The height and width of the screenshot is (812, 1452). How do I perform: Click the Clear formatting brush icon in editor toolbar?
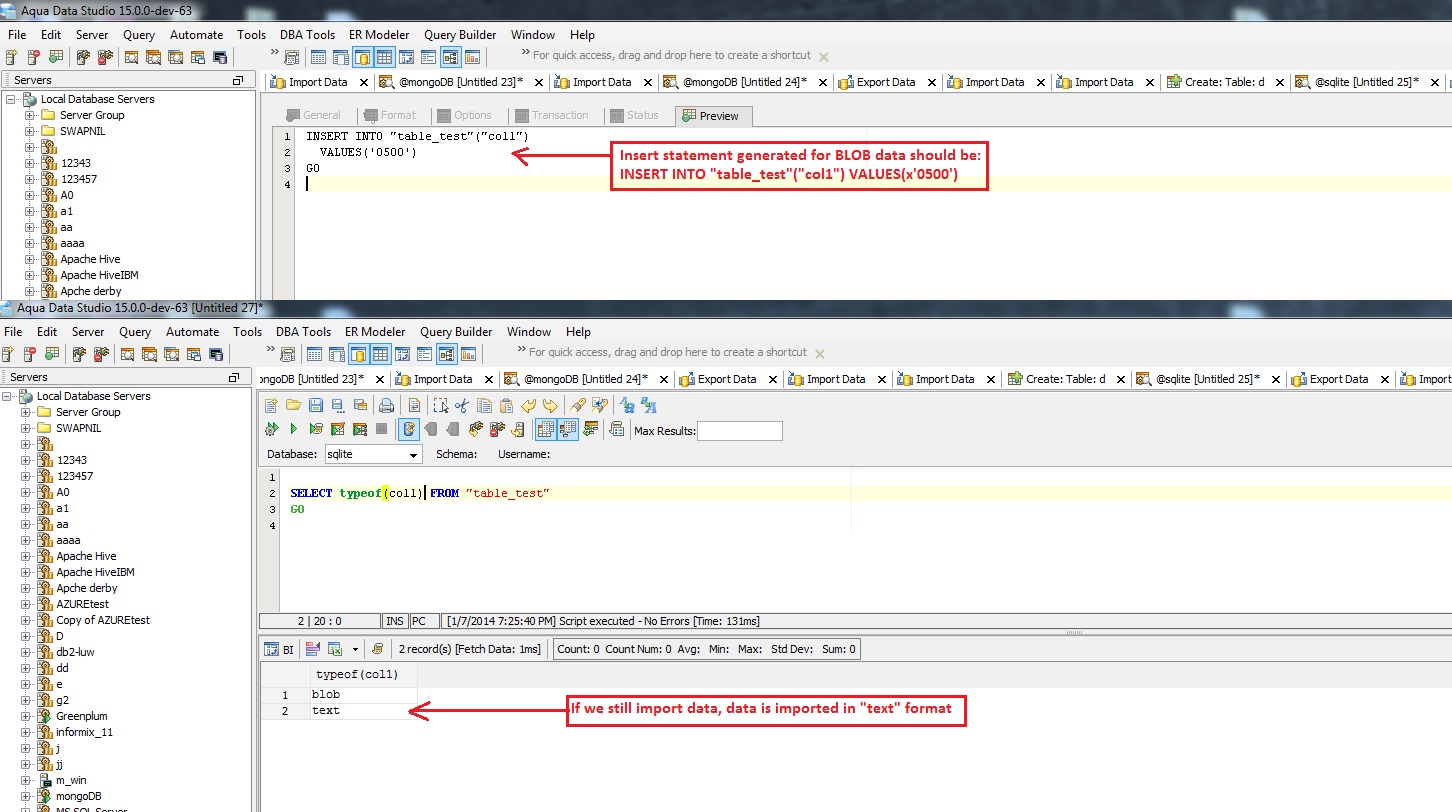(x=577, y=405)
